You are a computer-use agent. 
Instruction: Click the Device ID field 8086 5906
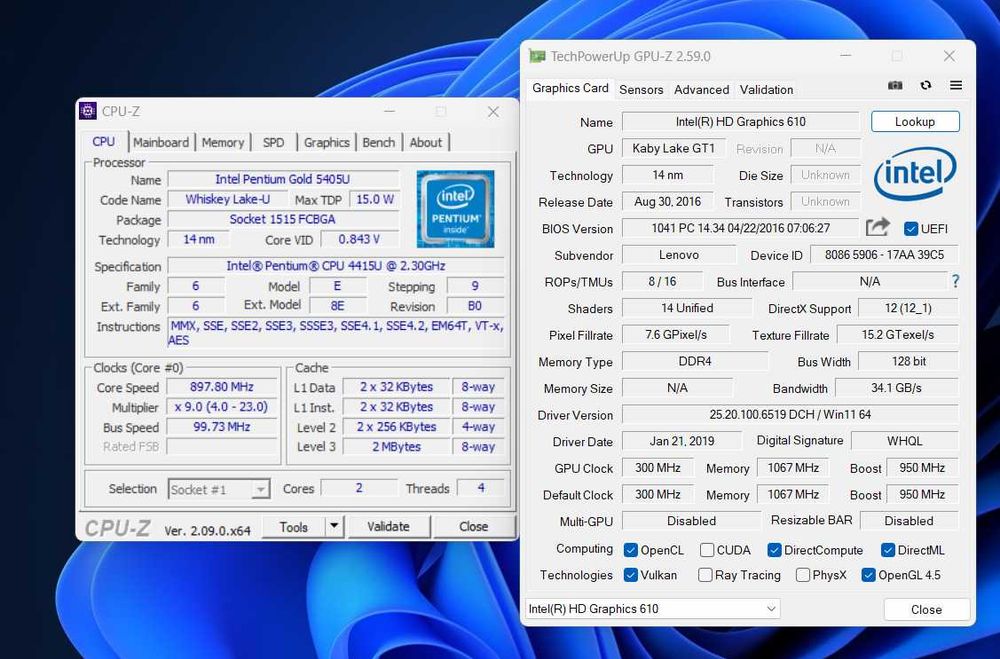pos(884,255)
